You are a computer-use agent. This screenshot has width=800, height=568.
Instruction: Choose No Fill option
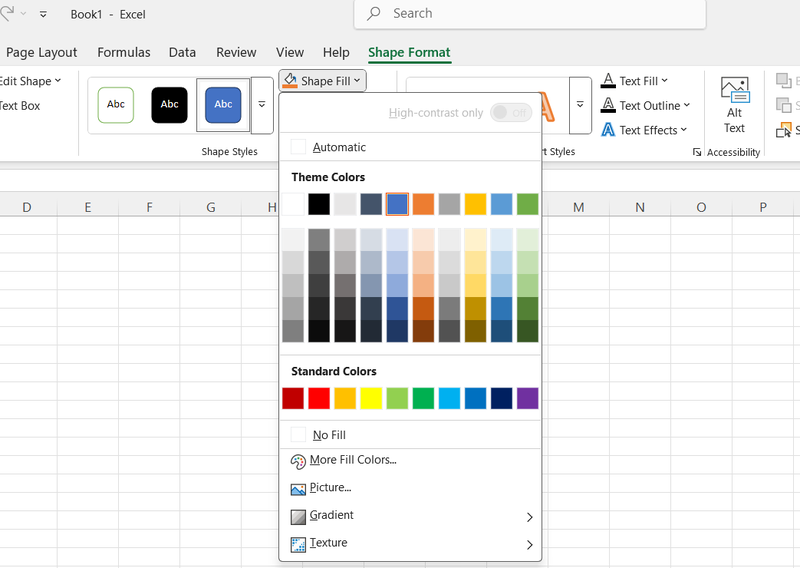pos(410,435)
